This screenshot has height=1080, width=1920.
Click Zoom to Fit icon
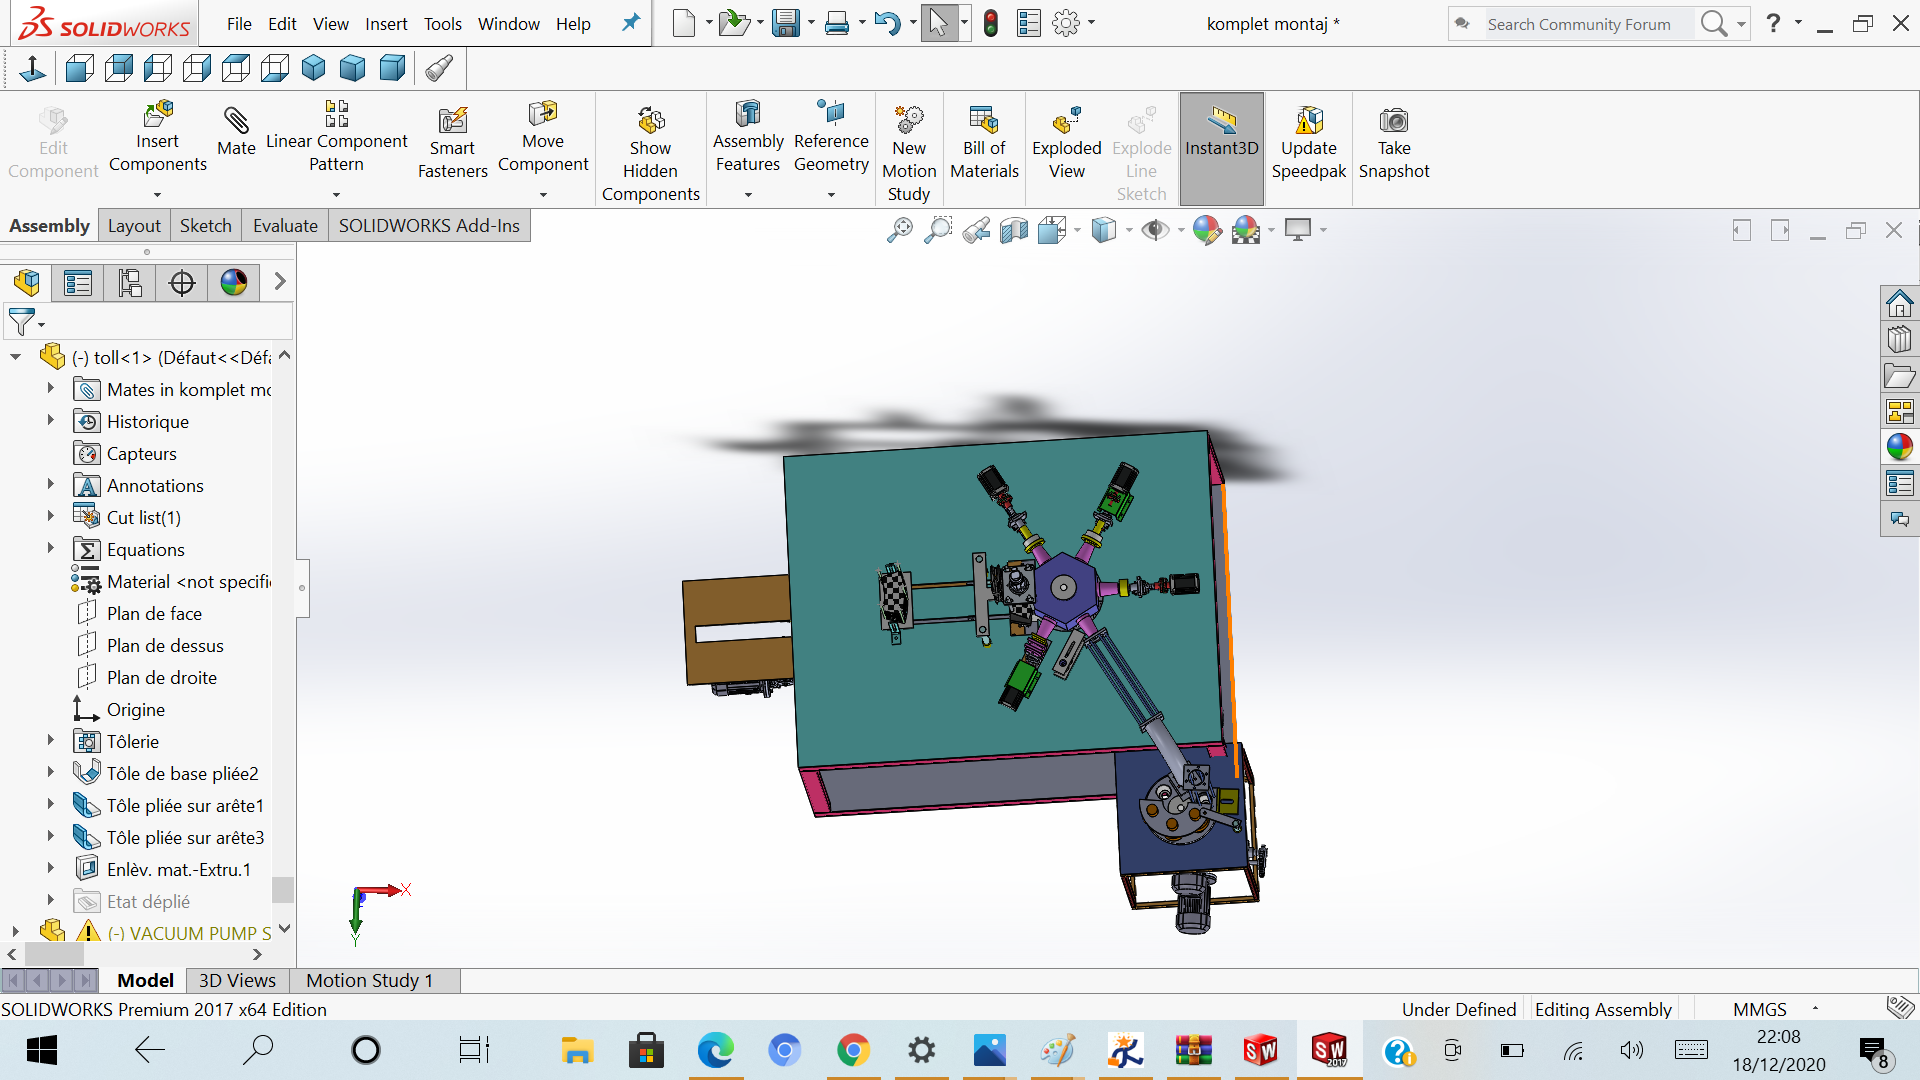pos(900,230)
